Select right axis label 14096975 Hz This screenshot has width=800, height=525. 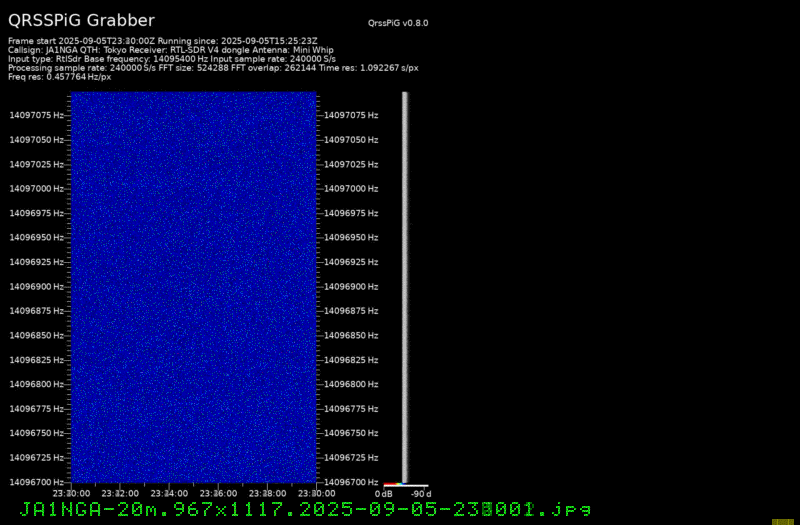[x=351, y=213]
